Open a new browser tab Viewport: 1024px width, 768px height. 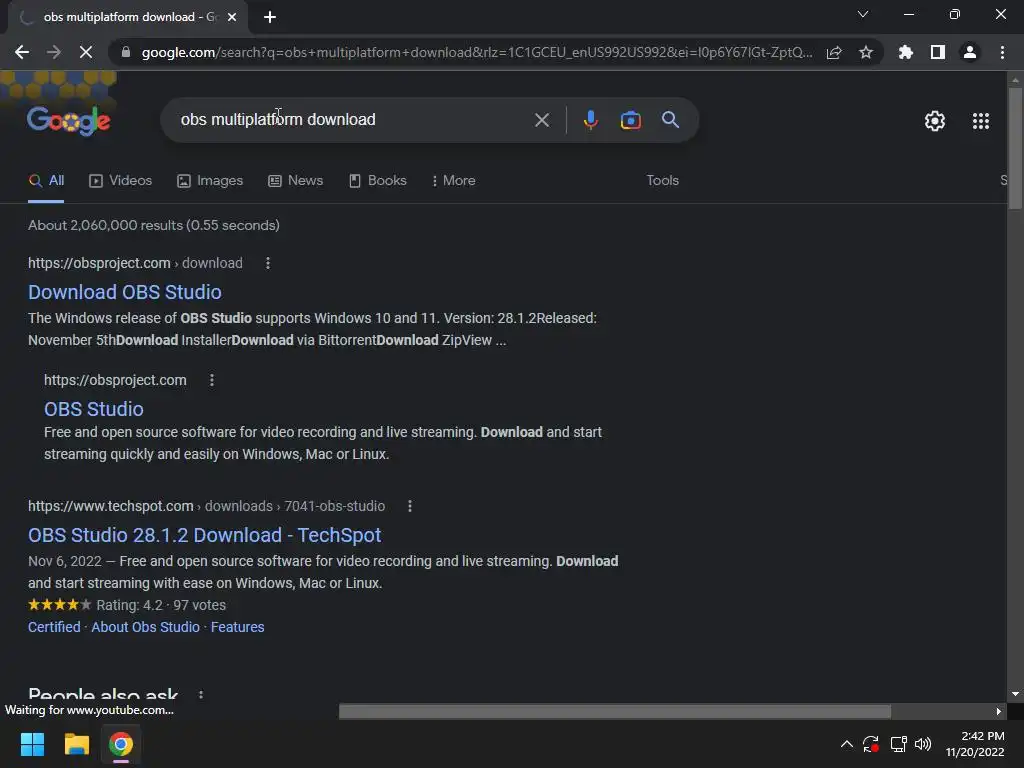point(270,17)
